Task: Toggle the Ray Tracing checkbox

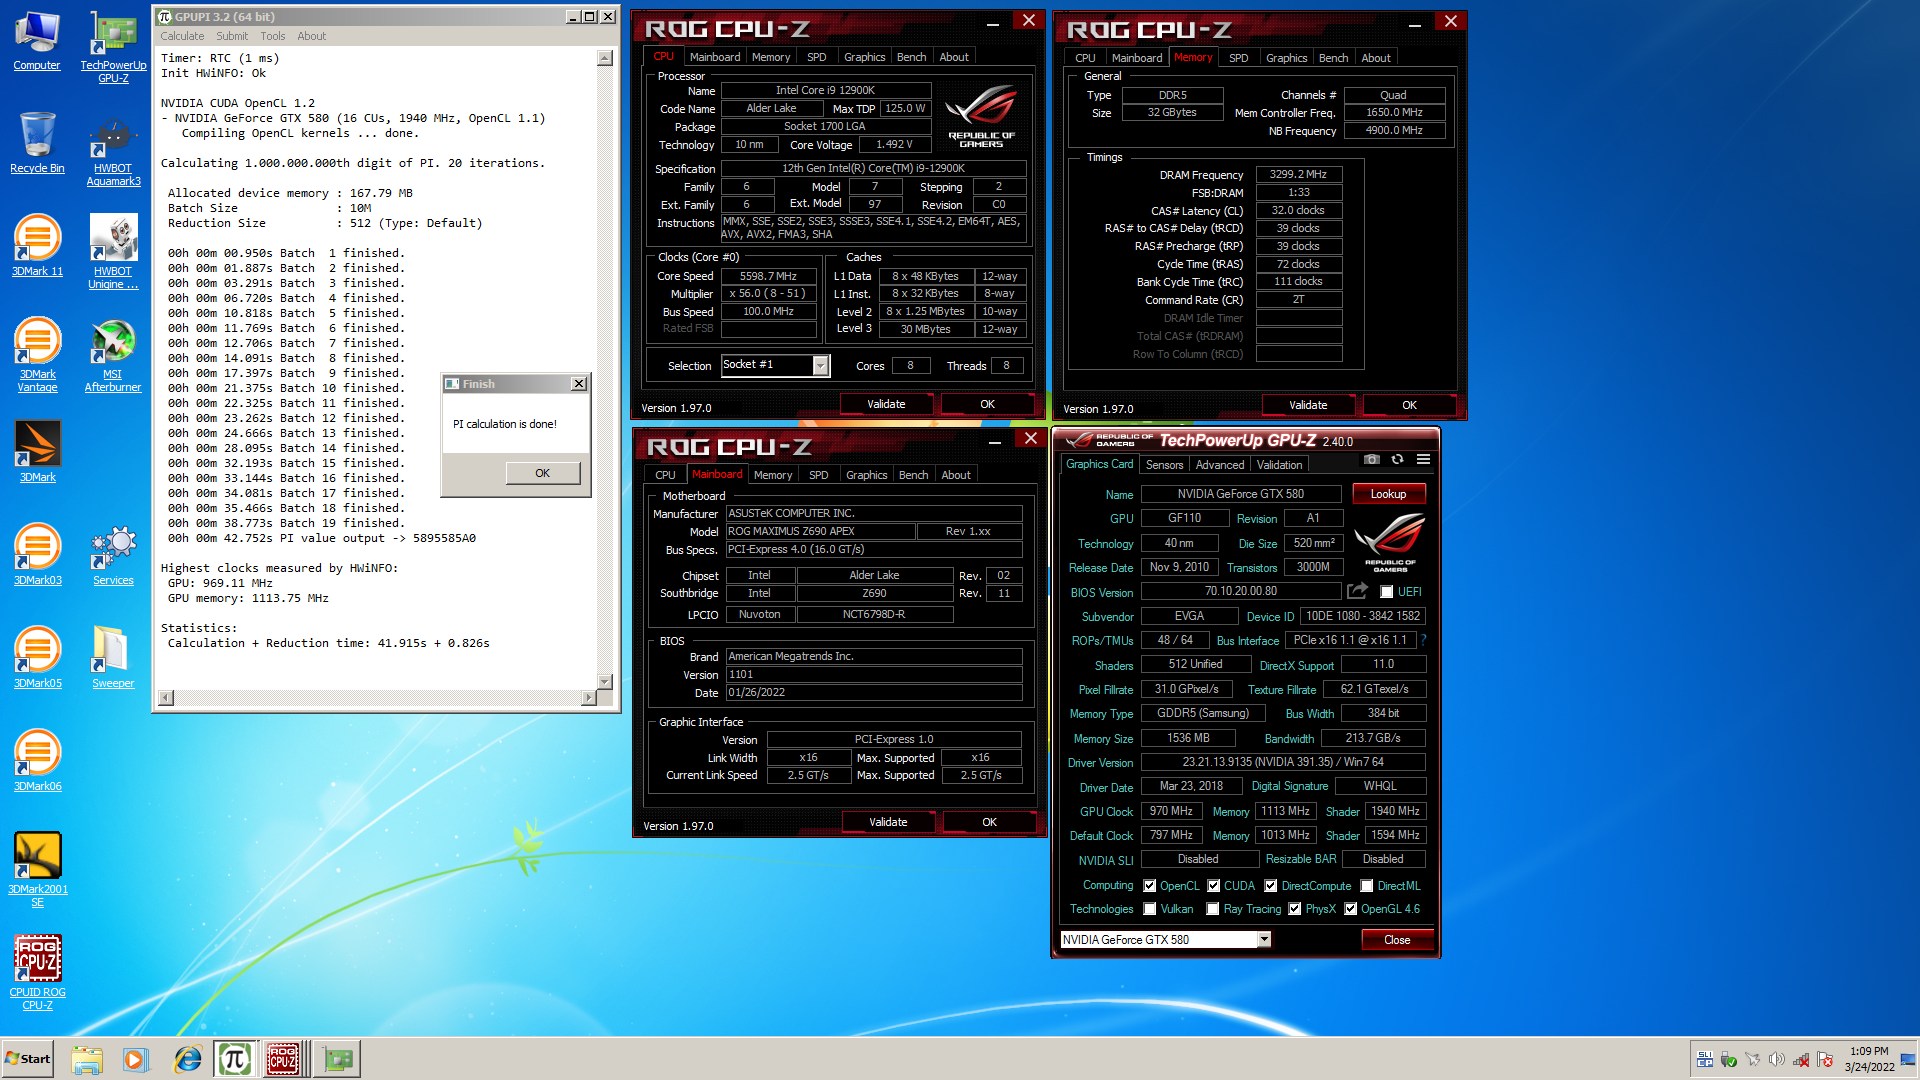Action: coord(1213,909)
